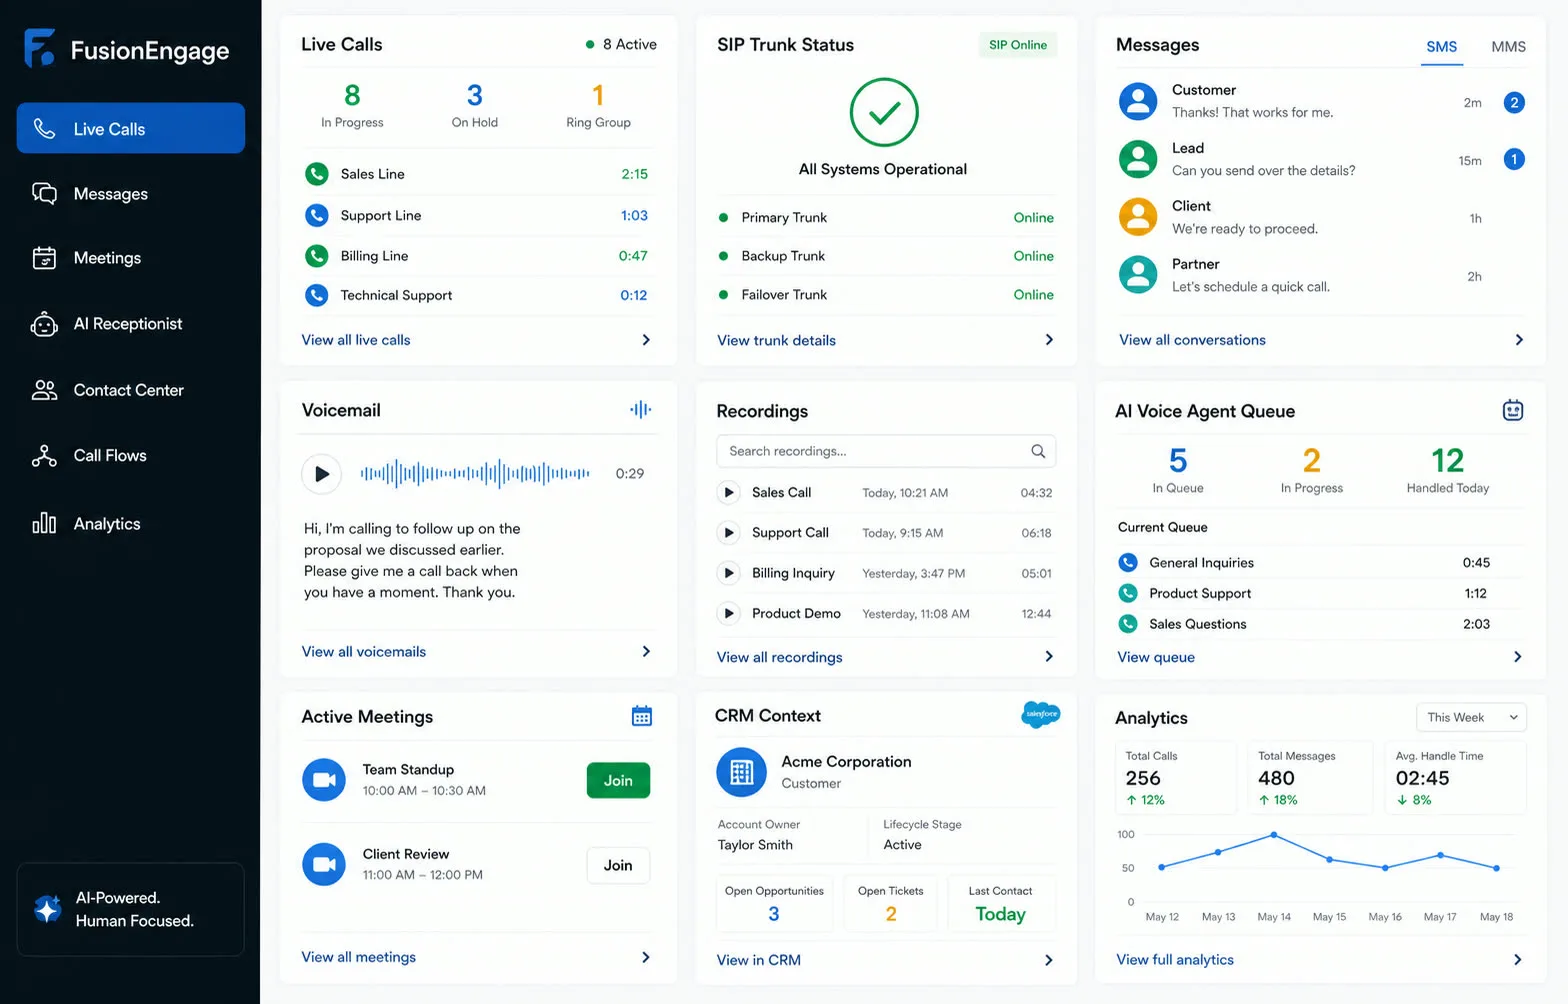Open the Customer message conversation
1568x1004 pixels.
(1321, 101)
